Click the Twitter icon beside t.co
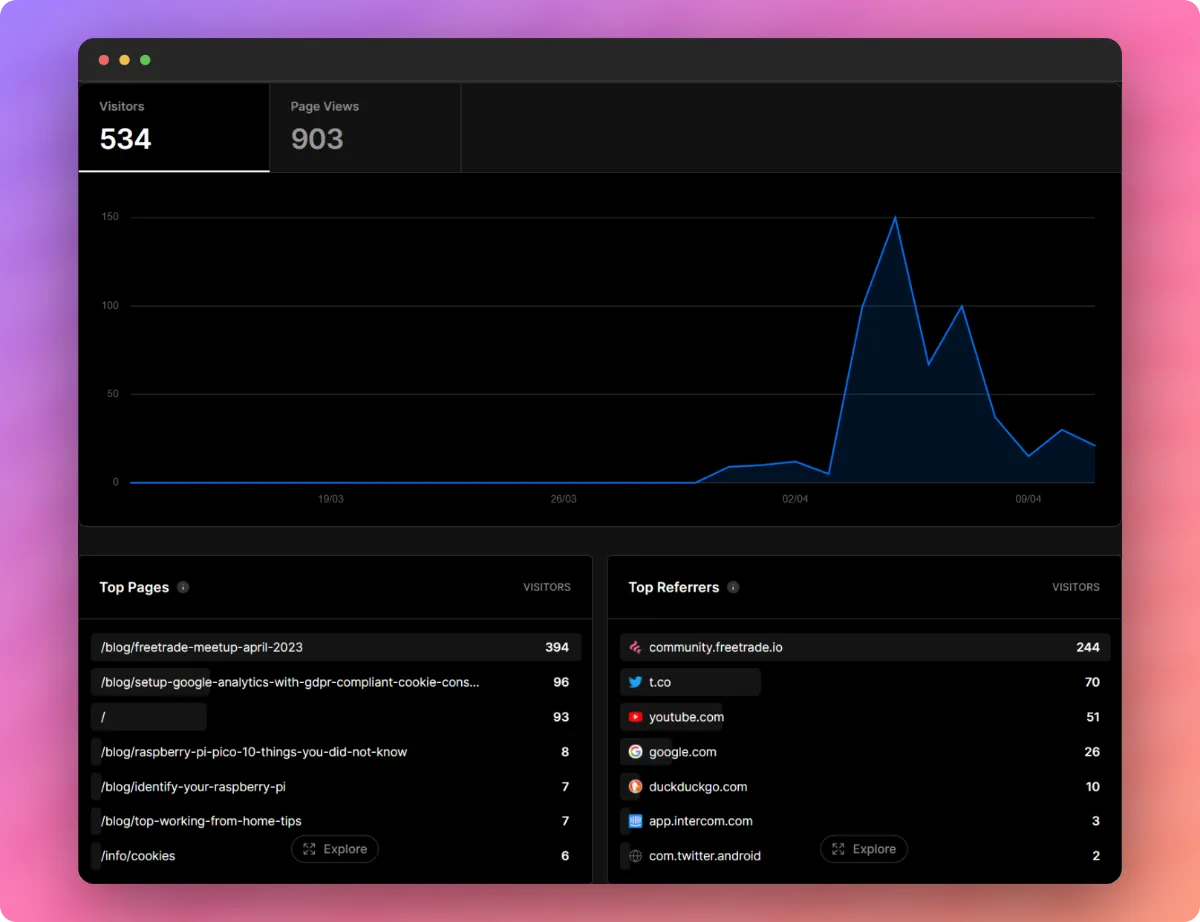The image size is (1200, 922). pyautogui.click(x=637, y=682)
